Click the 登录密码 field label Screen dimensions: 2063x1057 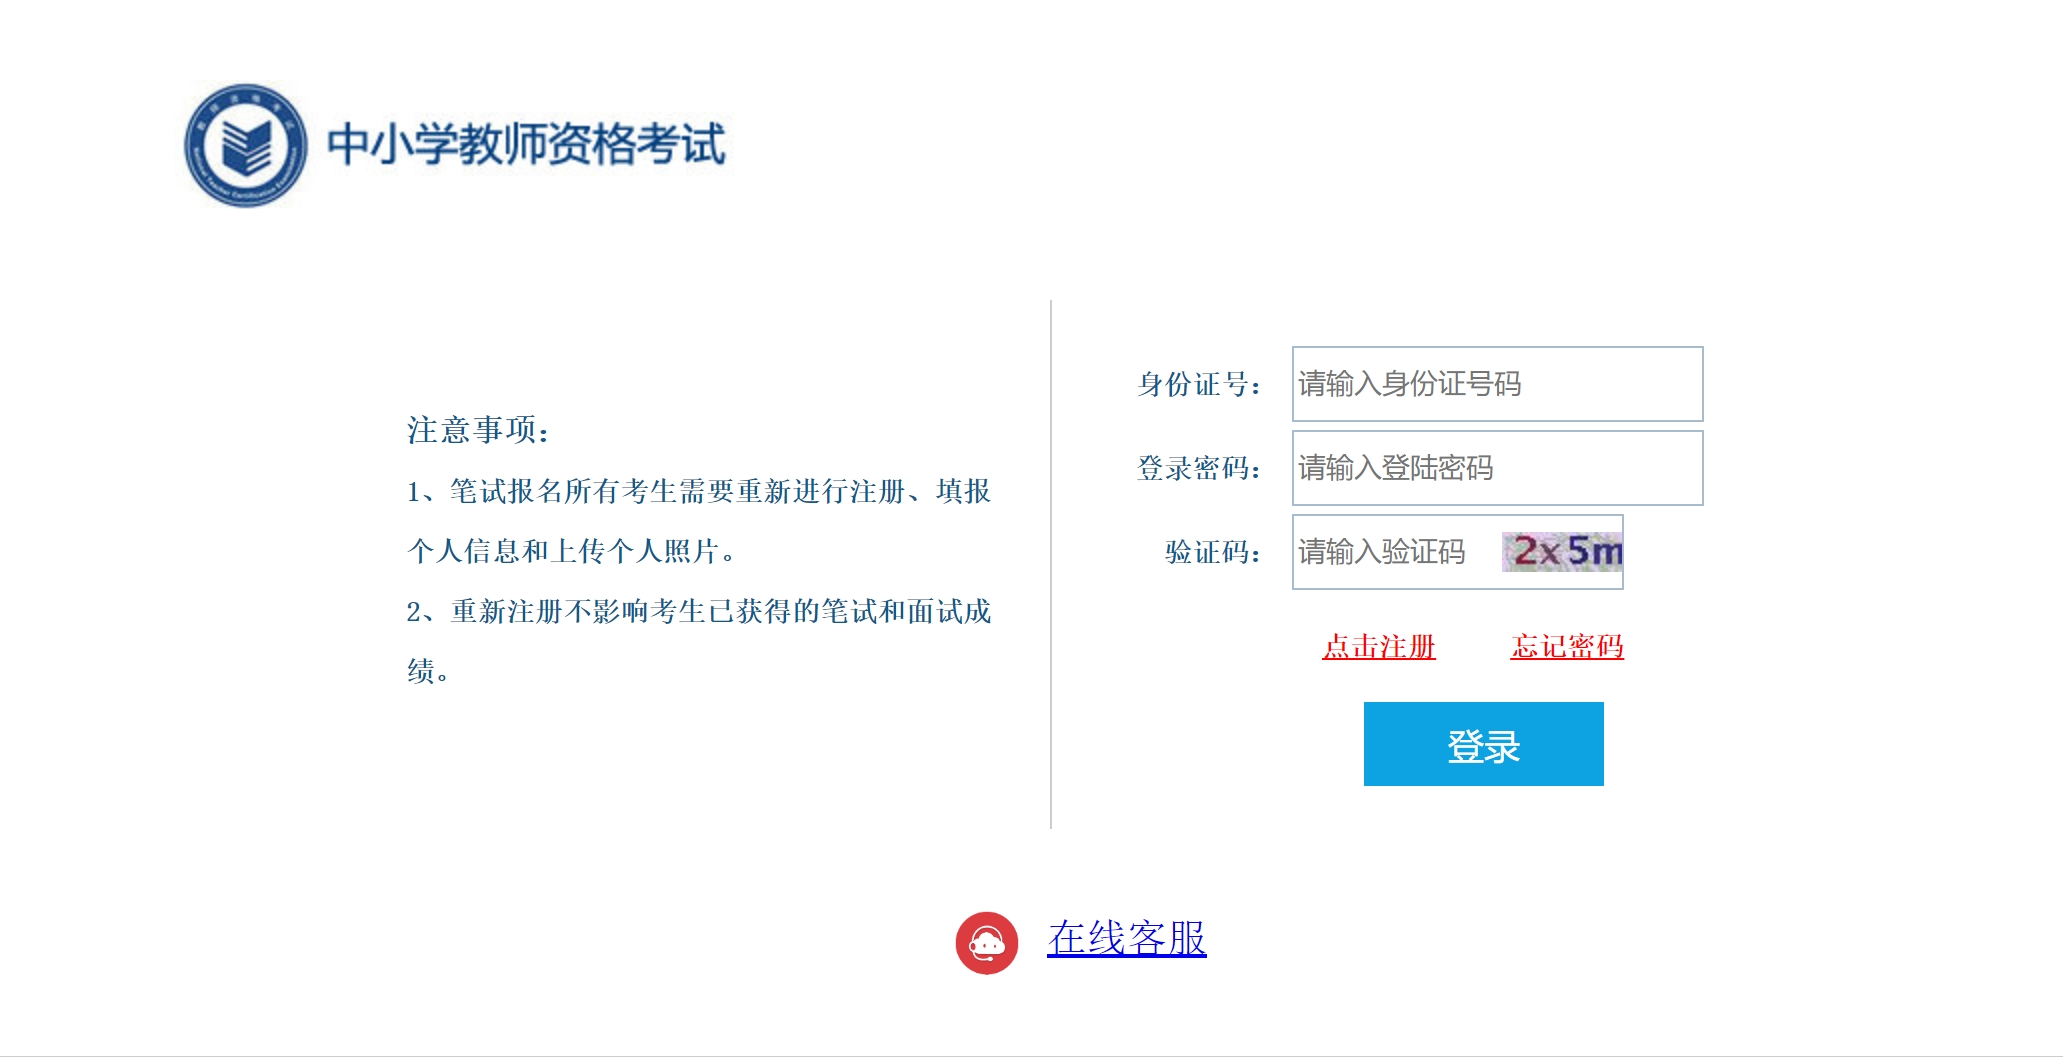1198,468
